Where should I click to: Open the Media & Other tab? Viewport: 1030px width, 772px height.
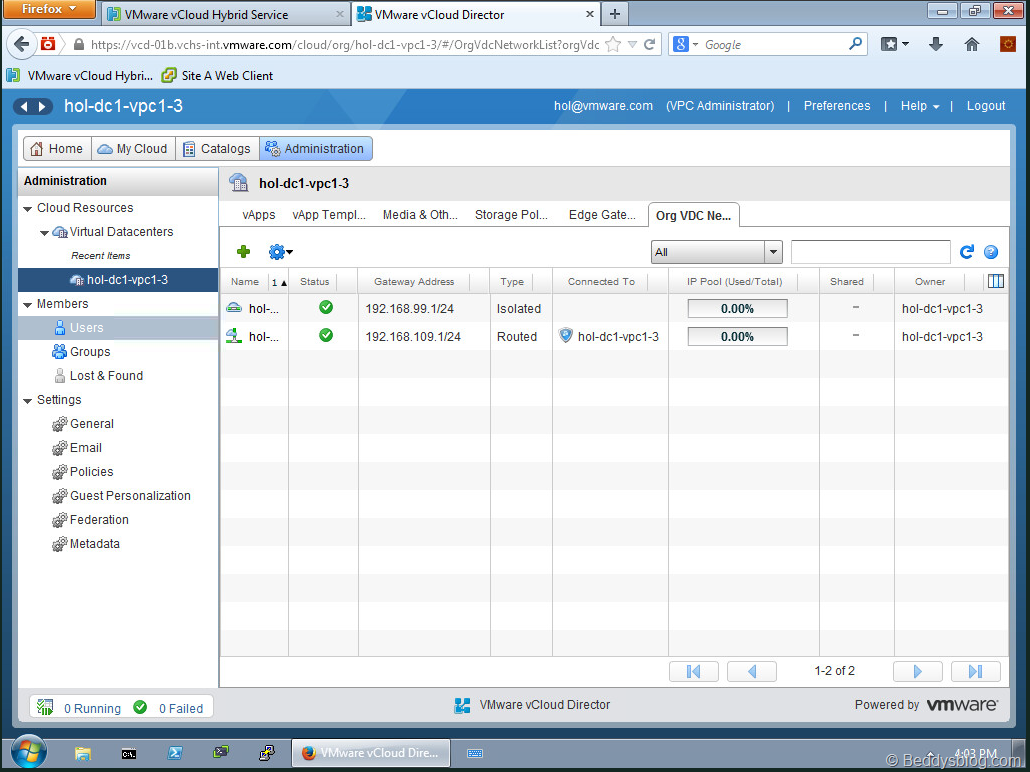[x=420, y=215]
